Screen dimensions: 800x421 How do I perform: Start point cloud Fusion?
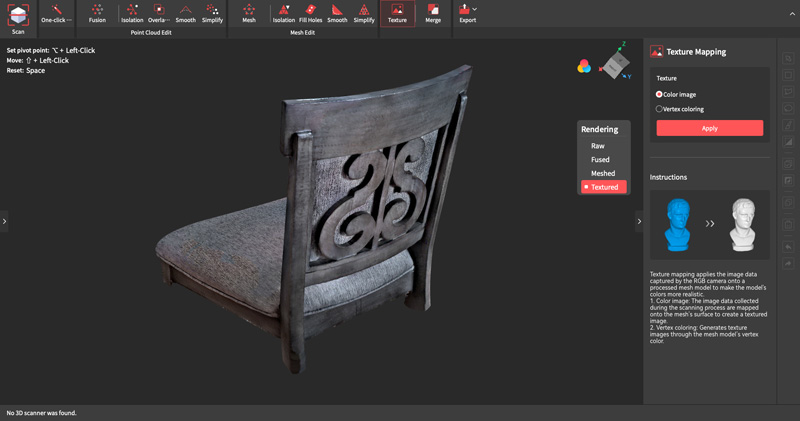97,14
